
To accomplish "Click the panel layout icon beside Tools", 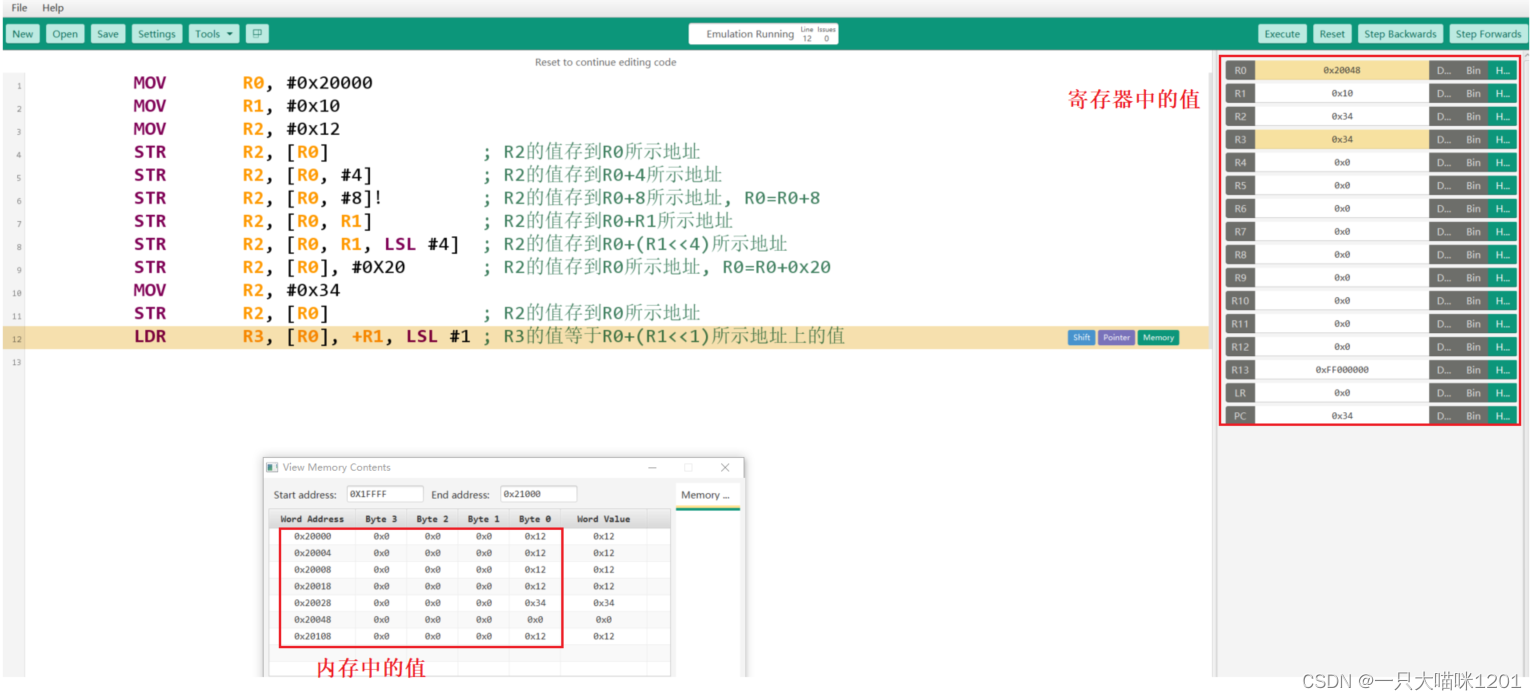I will coord(257,34).
